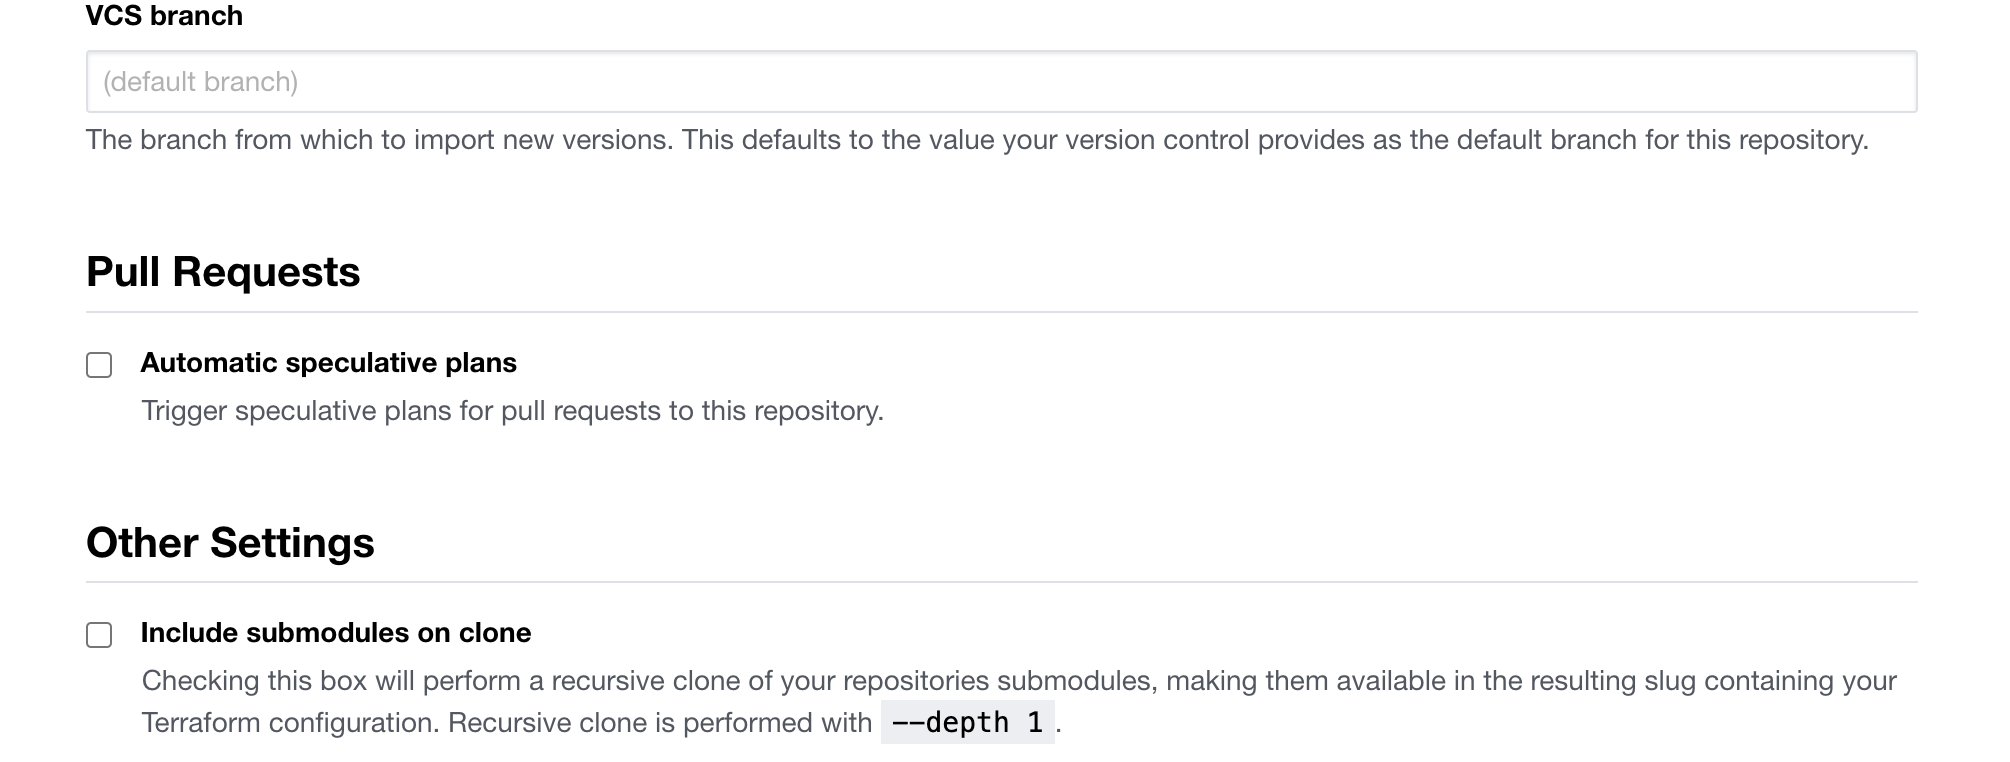Screen dimensions: 2010x762
Task: Select the "Pull Requests" section heading
Action: coord(223,272)
